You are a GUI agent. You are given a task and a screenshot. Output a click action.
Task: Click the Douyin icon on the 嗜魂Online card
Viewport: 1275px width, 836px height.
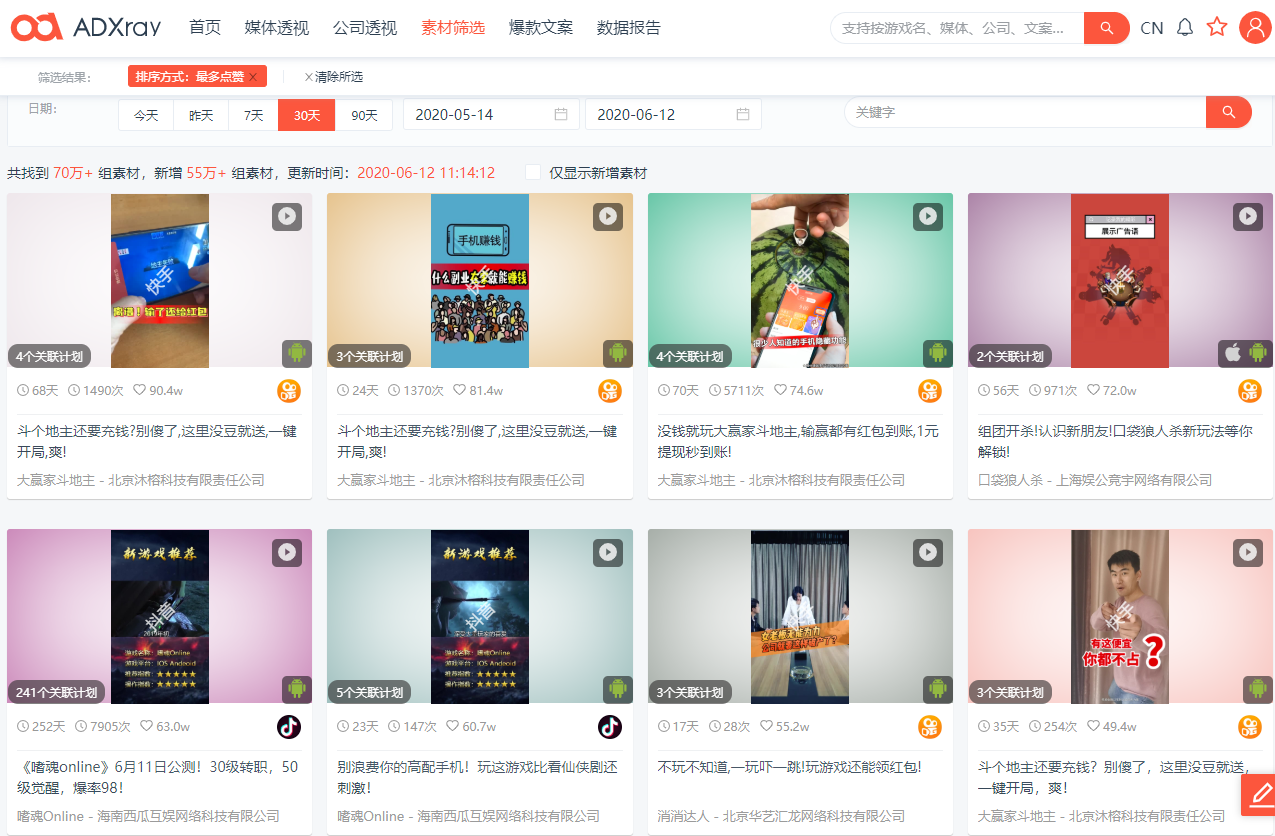[x=289, y=727]
